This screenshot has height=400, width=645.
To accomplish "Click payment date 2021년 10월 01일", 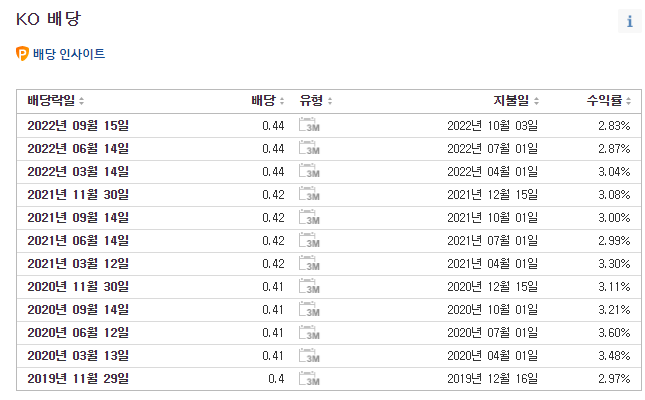I will (x=492, y=218).
